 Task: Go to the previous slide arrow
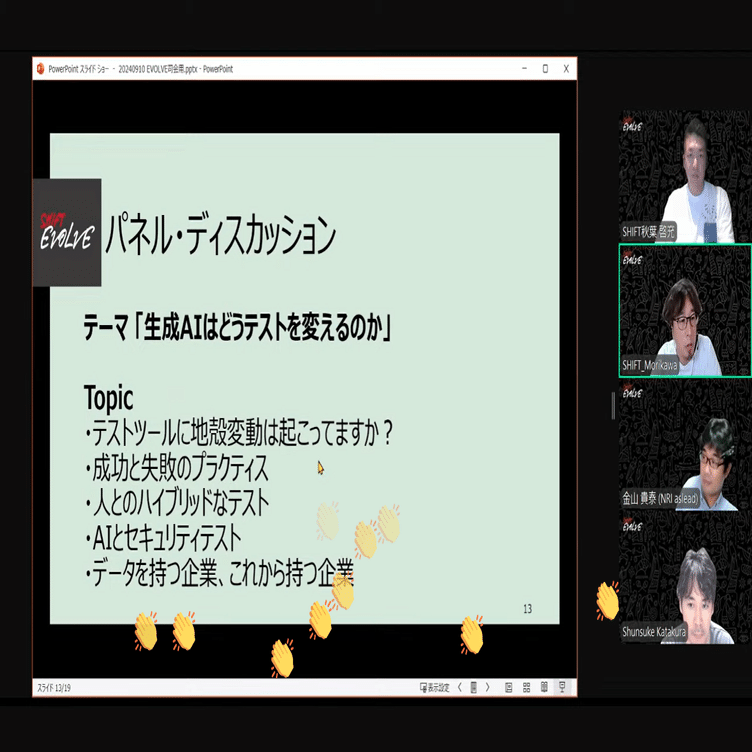(x=459, y=687)
